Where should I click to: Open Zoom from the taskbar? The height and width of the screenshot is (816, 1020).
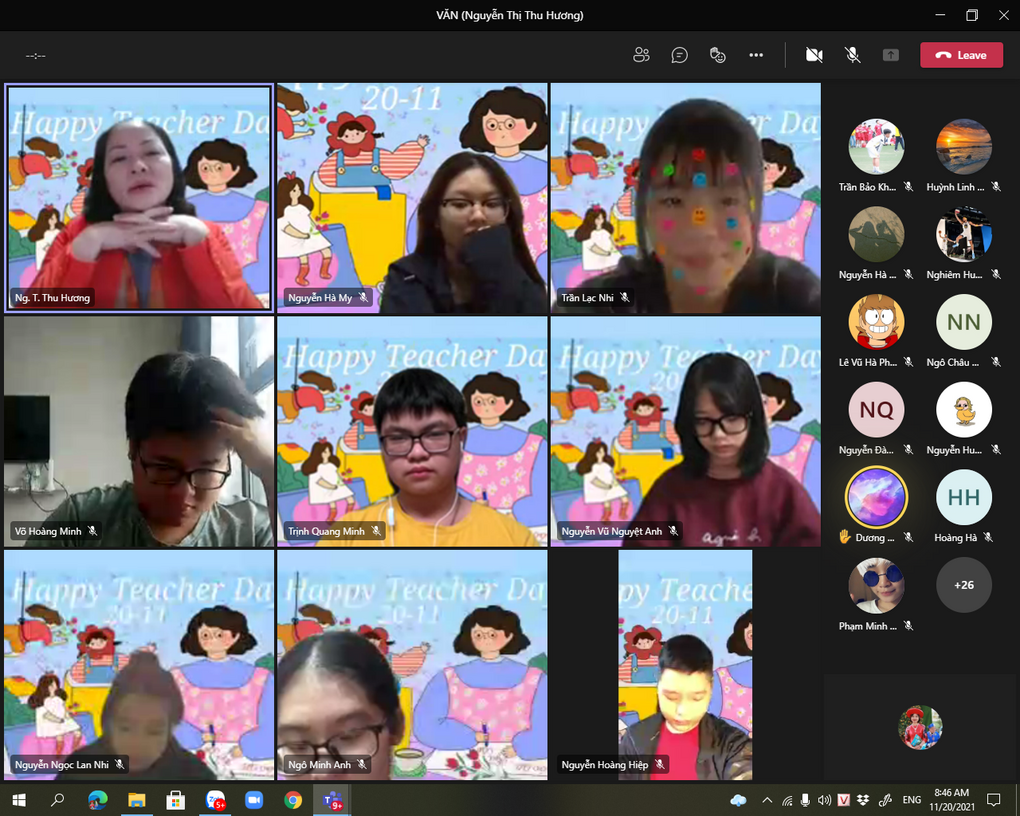(254, 800)
